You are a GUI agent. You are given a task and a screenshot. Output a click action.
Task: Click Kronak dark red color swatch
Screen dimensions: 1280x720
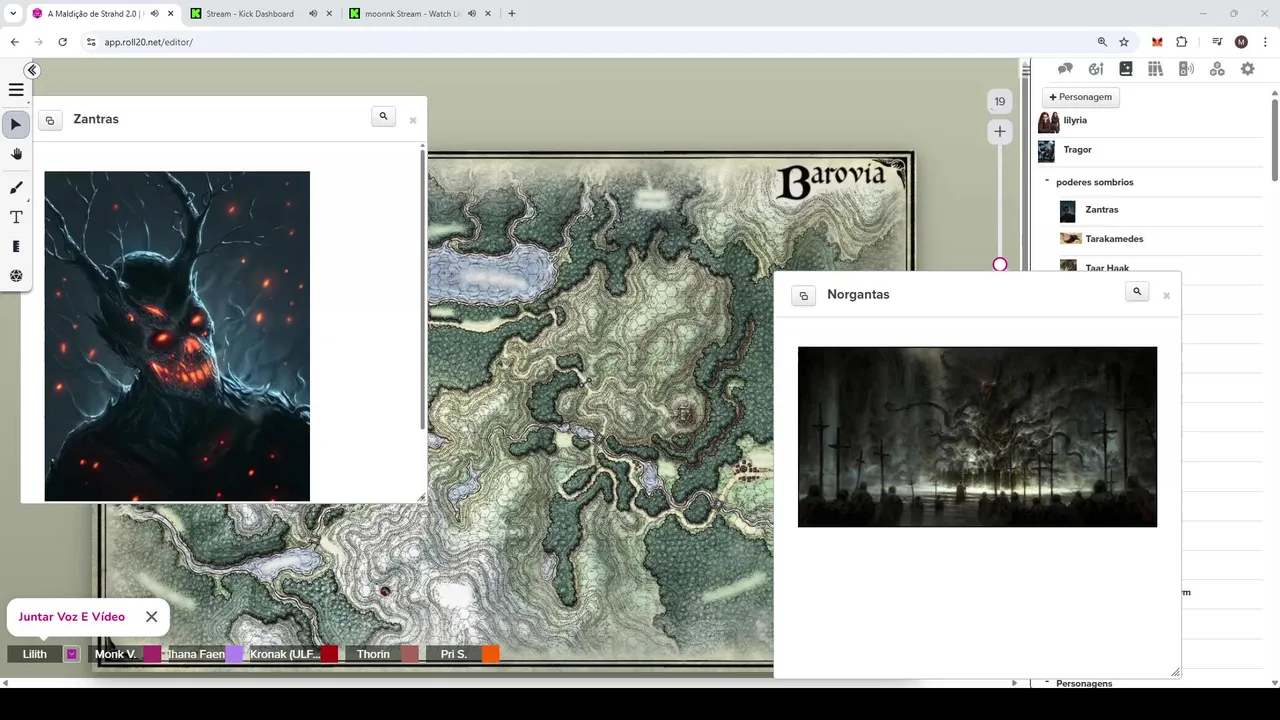pyautogui.click(x=329, y=654)
